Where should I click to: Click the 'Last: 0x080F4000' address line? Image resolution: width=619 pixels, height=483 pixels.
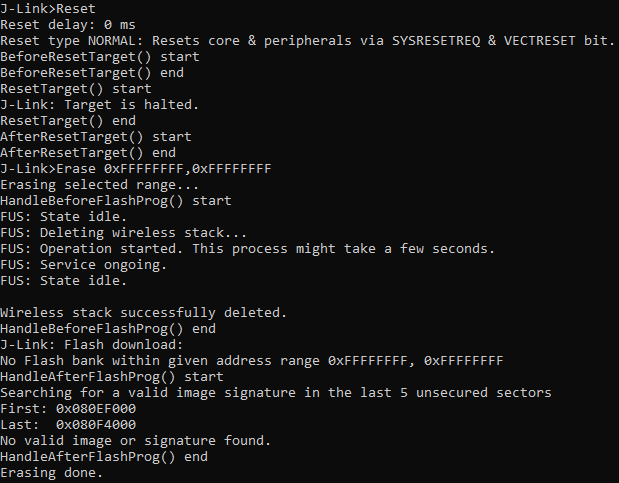[x=68, y=425]
